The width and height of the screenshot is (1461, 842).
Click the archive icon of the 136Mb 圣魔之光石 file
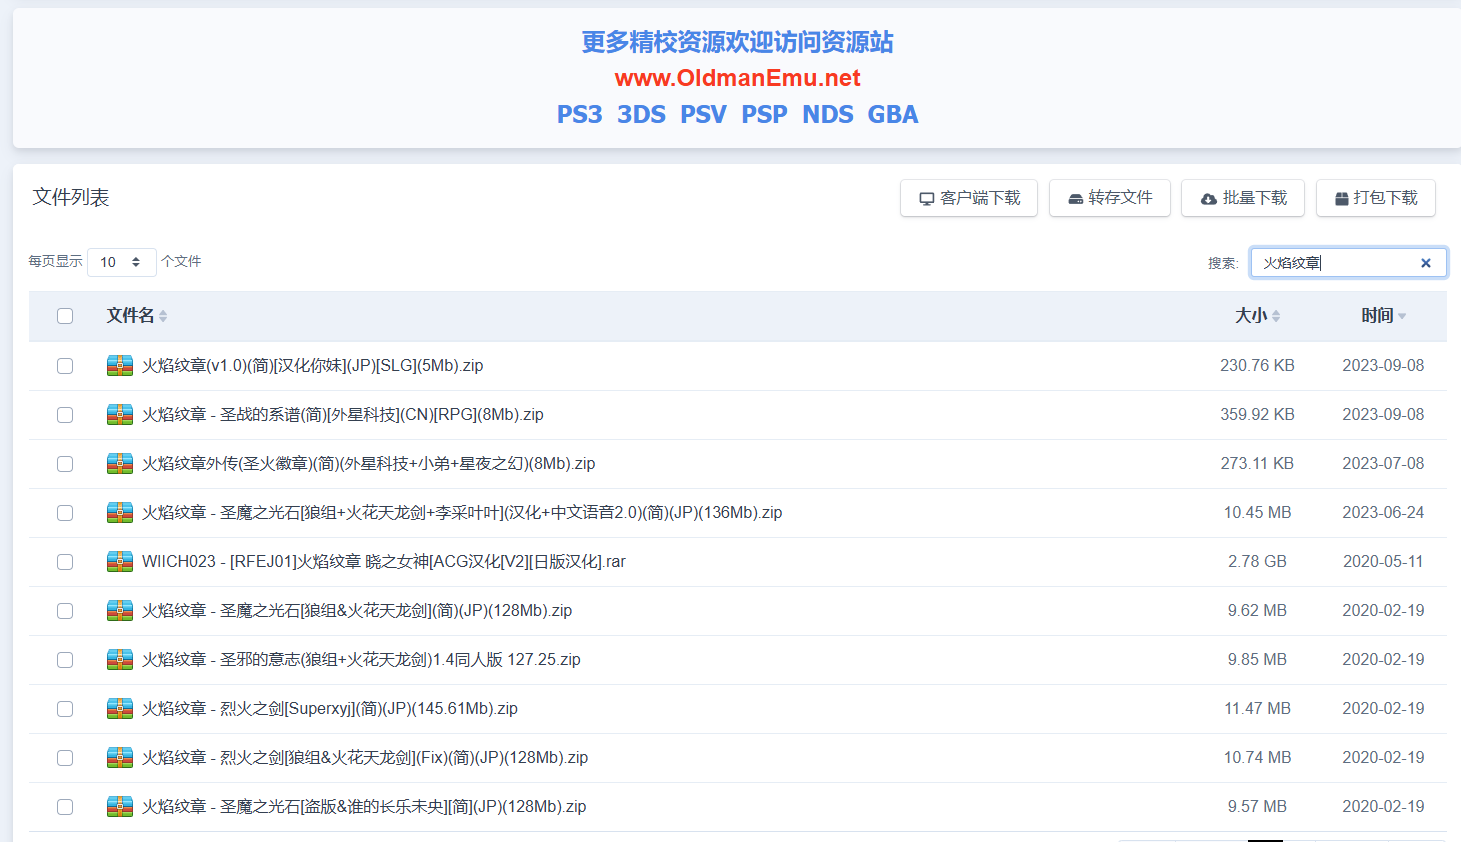pyautogui.click(x=120, y=513)
